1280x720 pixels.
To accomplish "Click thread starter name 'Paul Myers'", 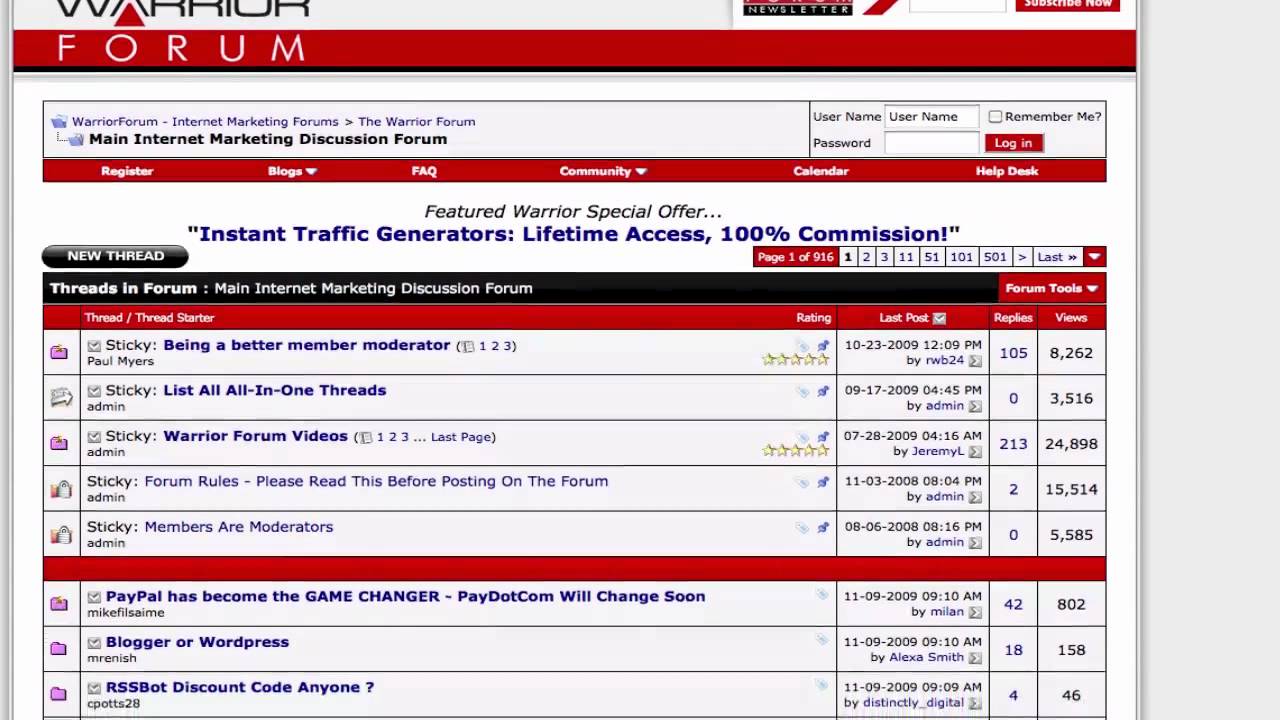I will click(120, 361).
